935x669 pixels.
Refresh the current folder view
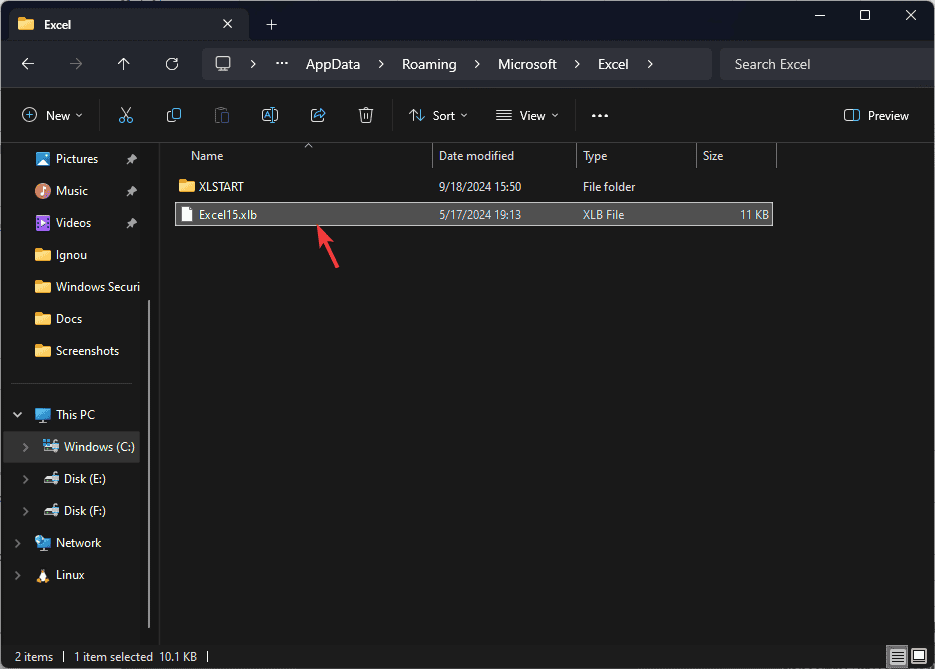tap(172, 64)
